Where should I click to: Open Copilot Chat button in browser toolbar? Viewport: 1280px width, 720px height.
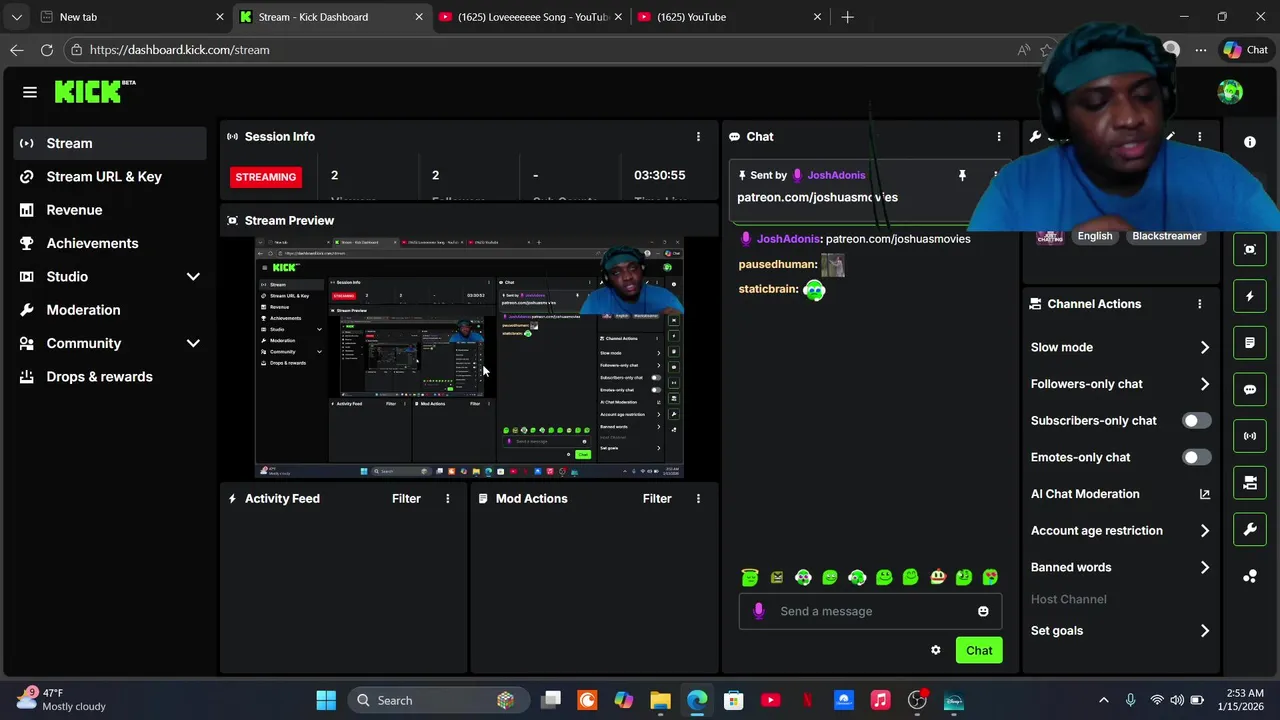1245,50
